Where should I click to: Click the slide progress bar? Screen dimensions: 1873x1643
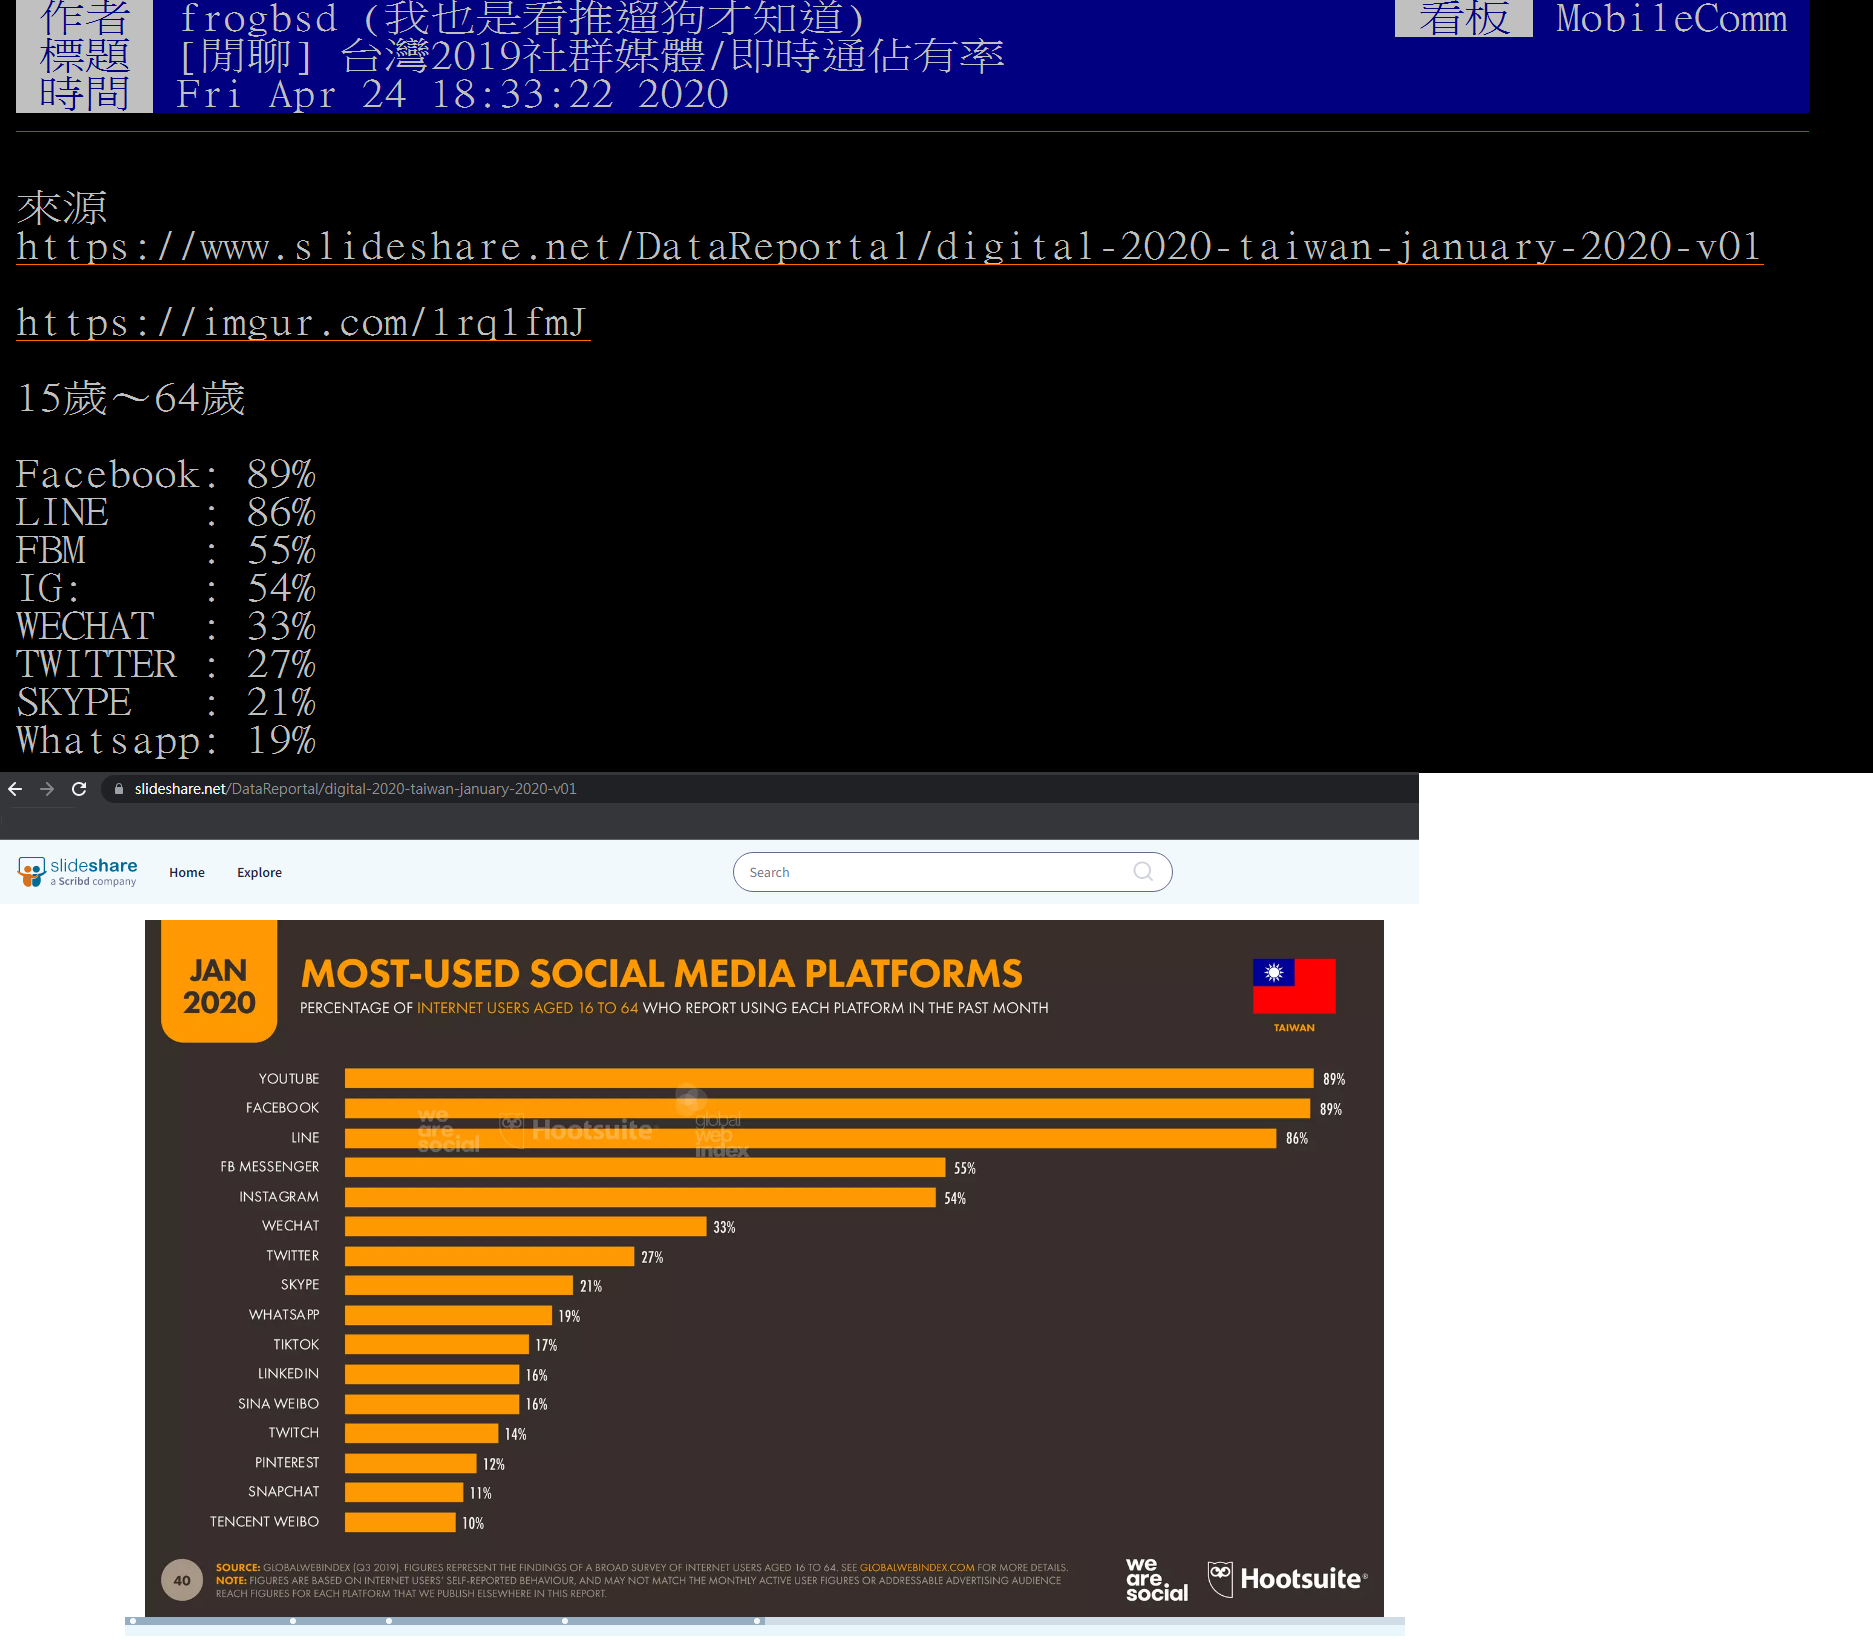(x=765, y=1621)
